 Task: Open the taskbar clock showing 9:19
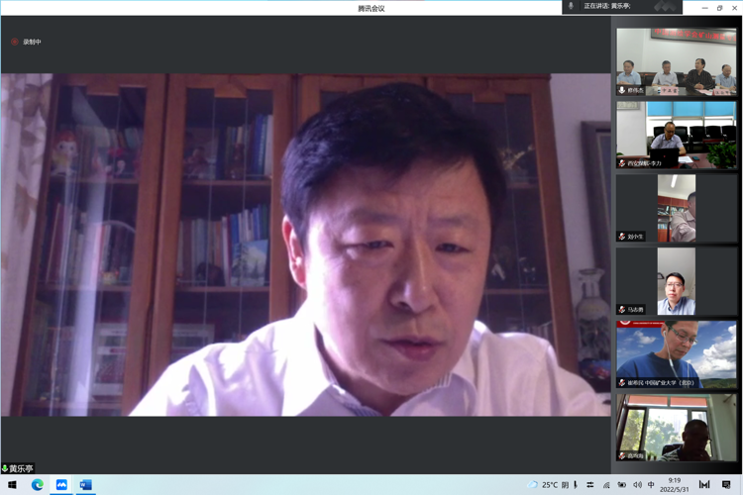coord(675,485)
